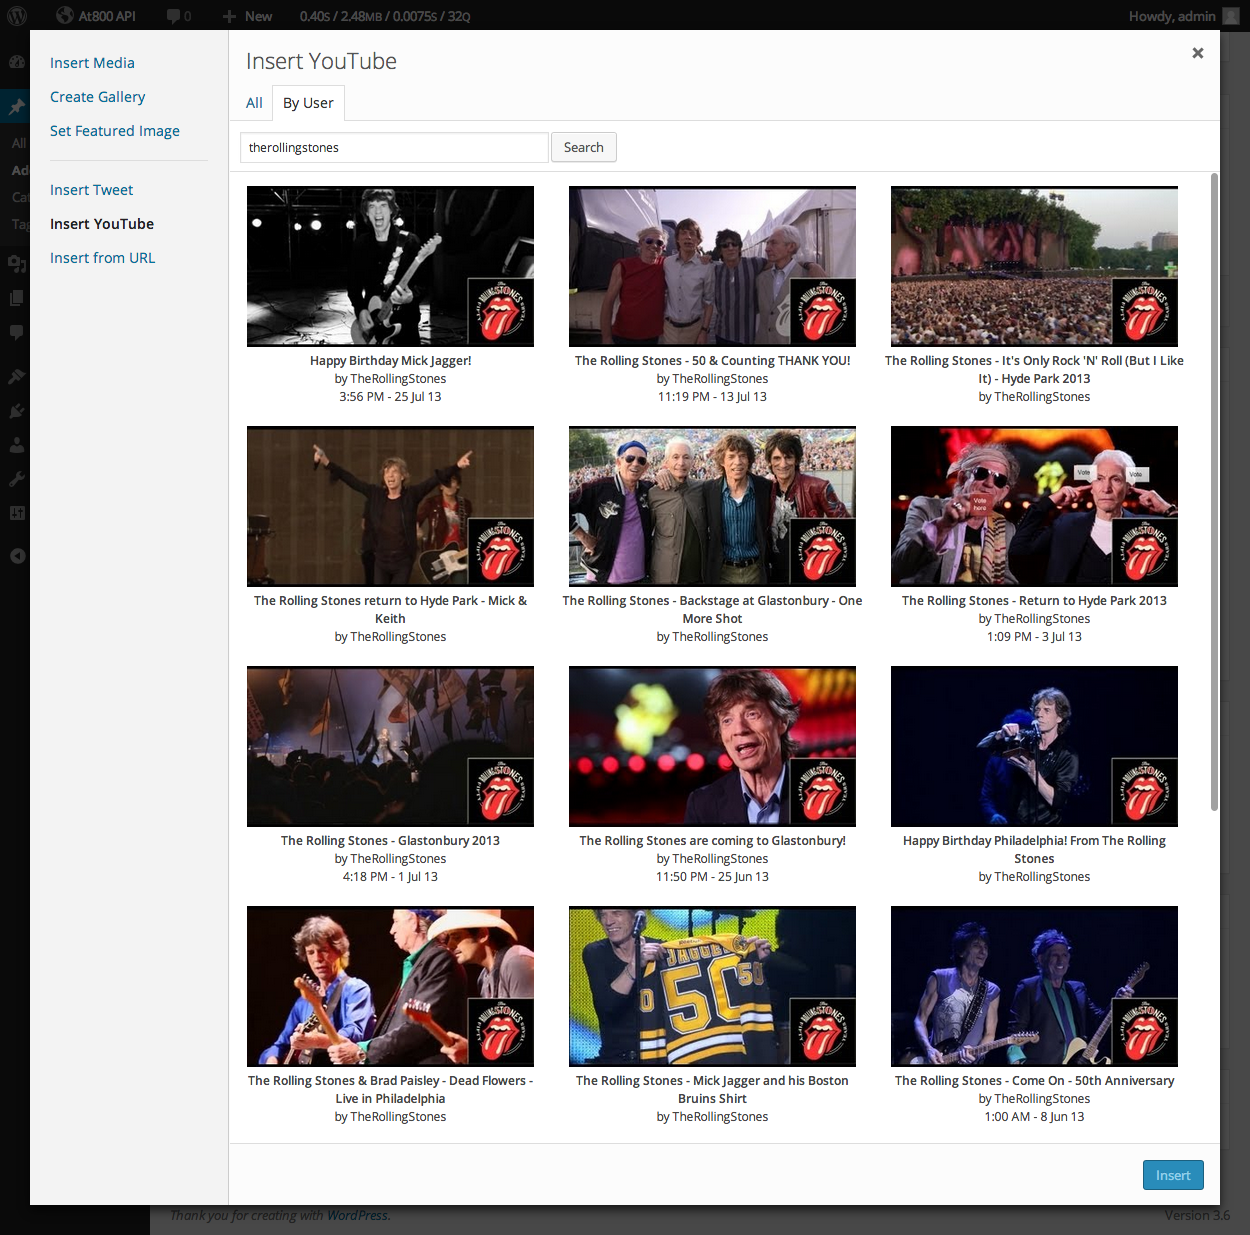Select 50 & Counting THANK YOU thumbnail
The width and height of the screenshot is (1250, 1235).
(712, 266)
